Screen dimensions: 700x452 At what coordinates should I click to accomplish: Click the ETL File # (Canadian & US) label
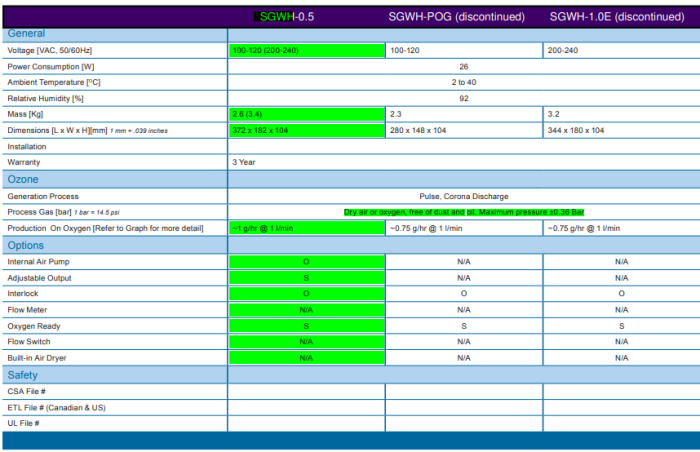(x=55, y=407)
